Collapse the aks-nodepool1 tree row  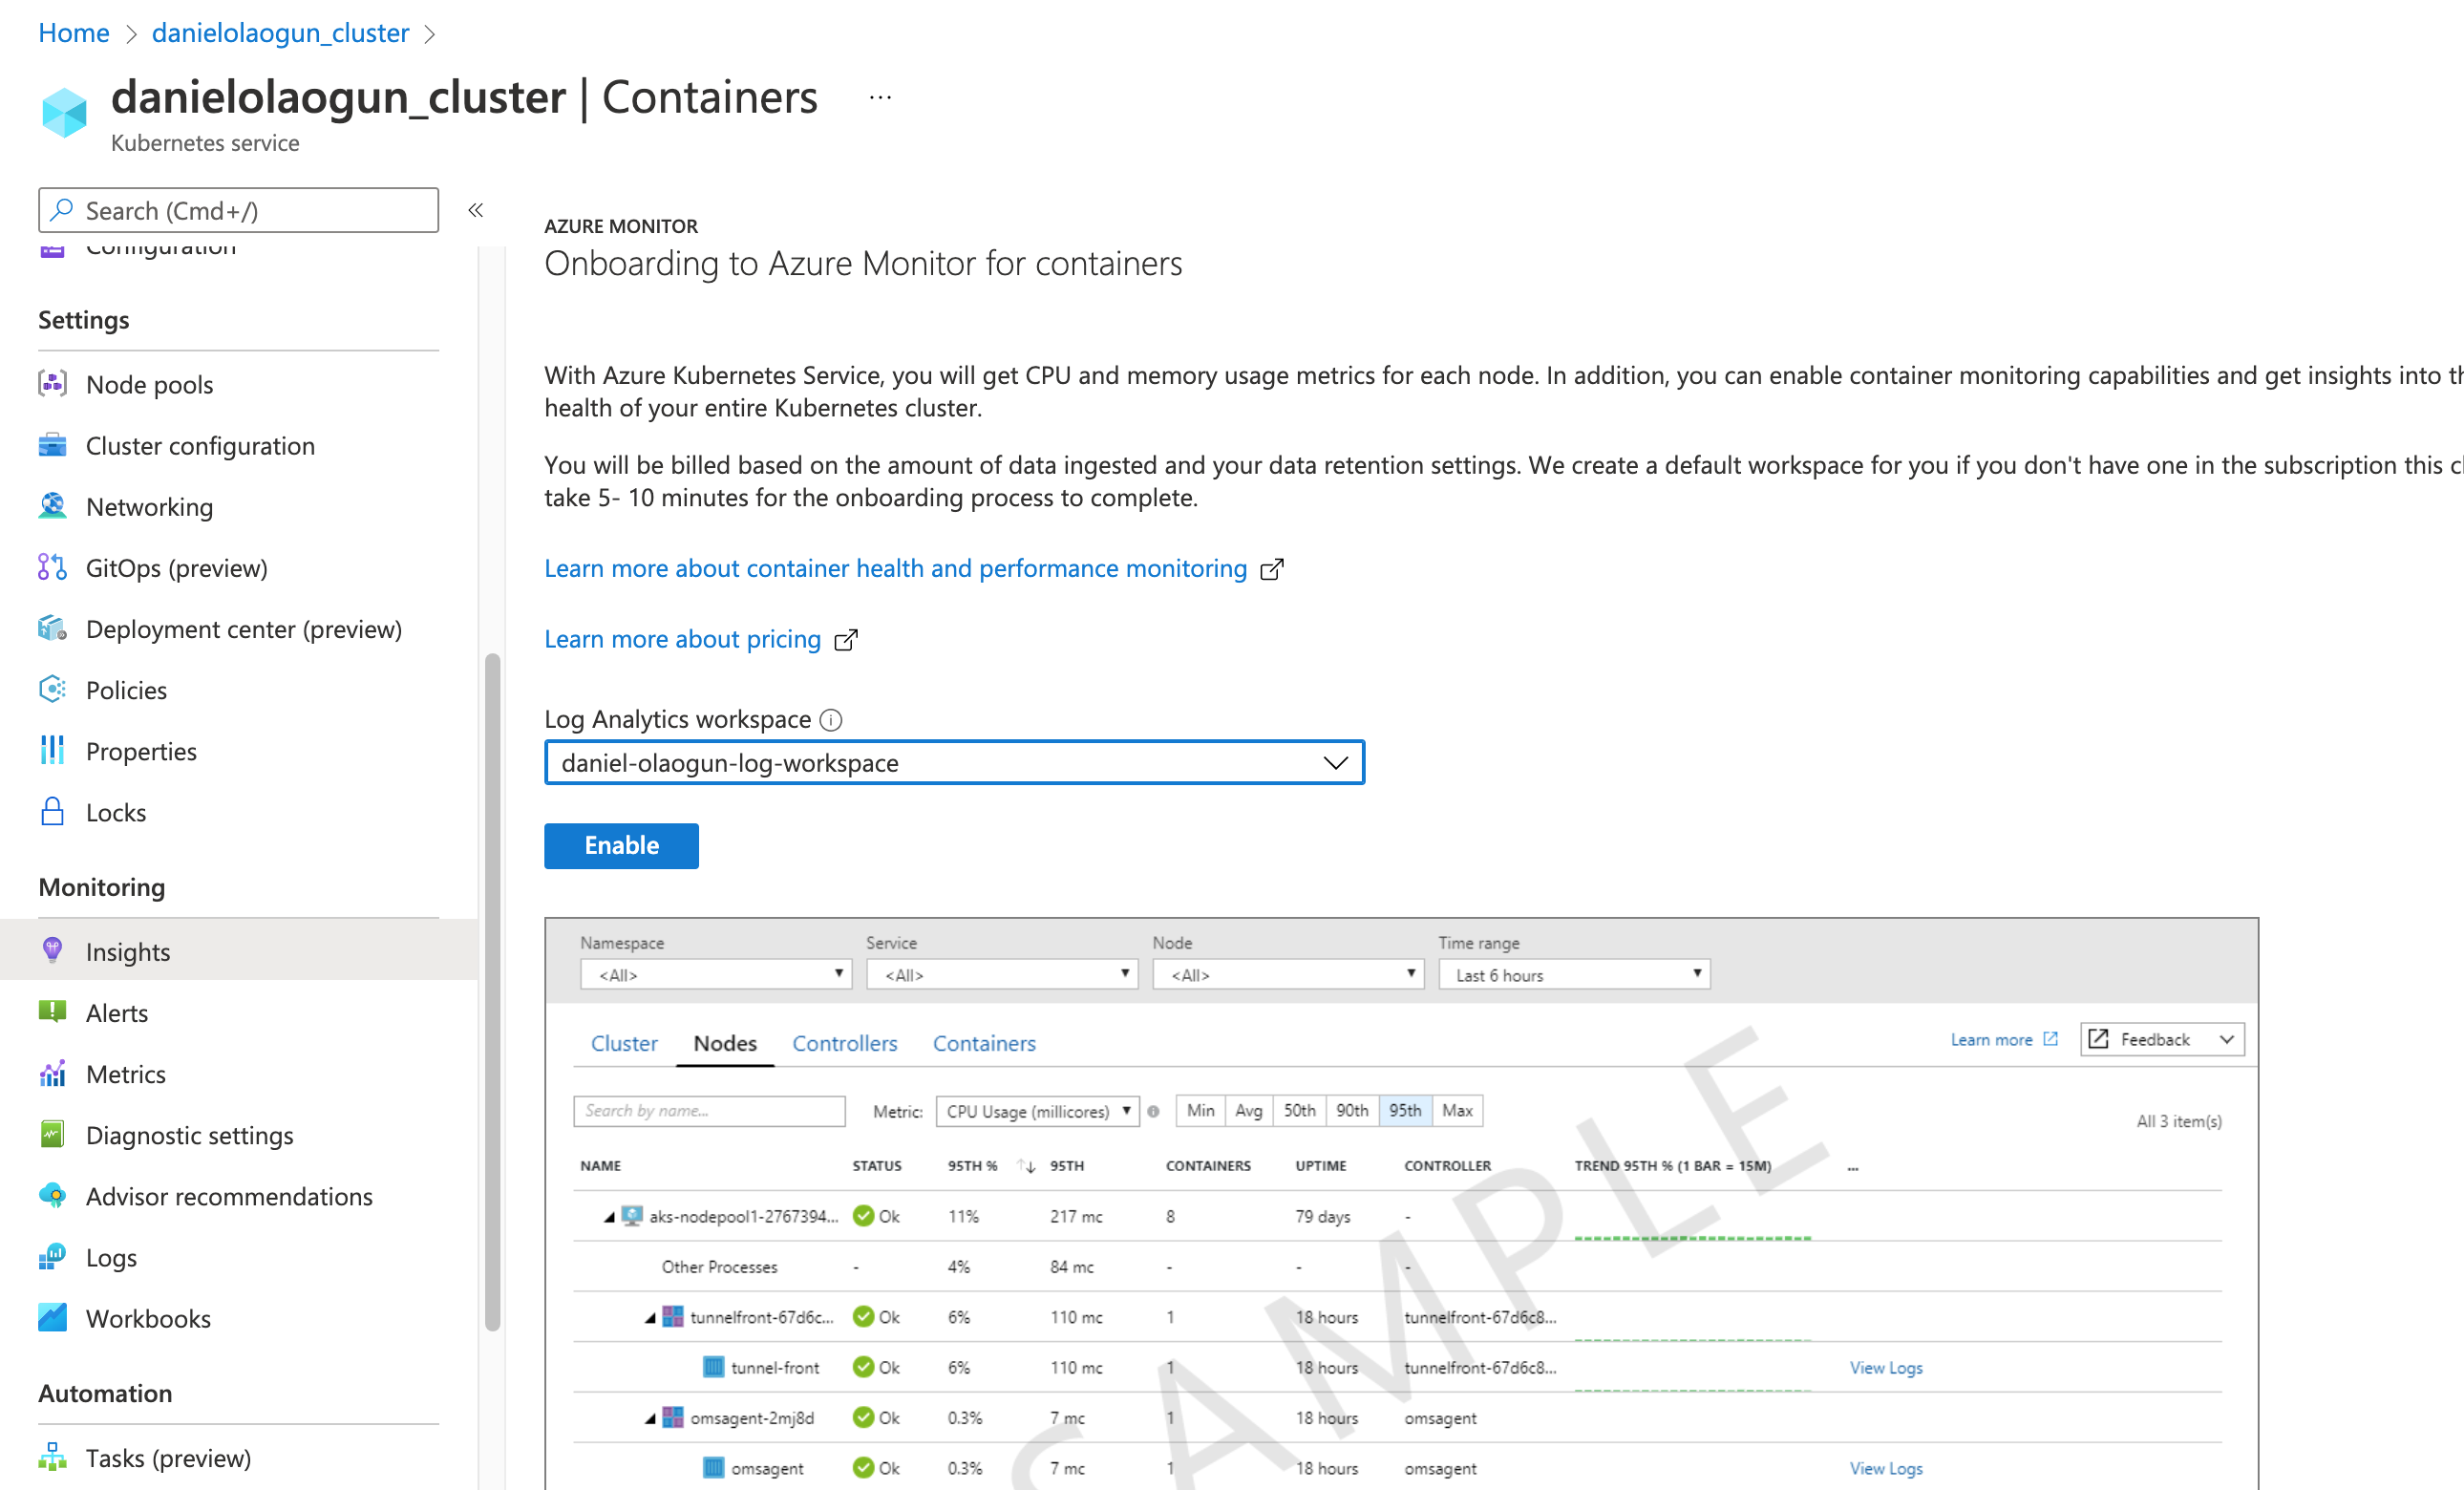pos(608,1217)
